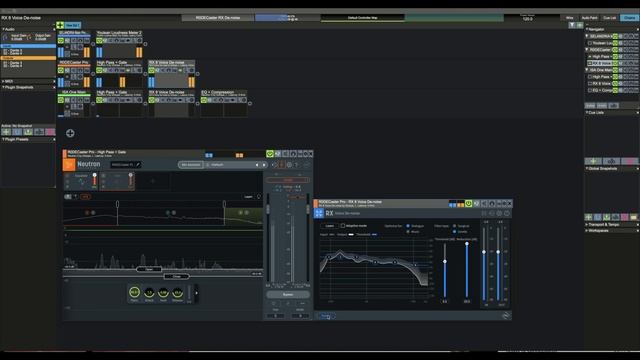Click the Neutron logo icon

pos(69,164)
